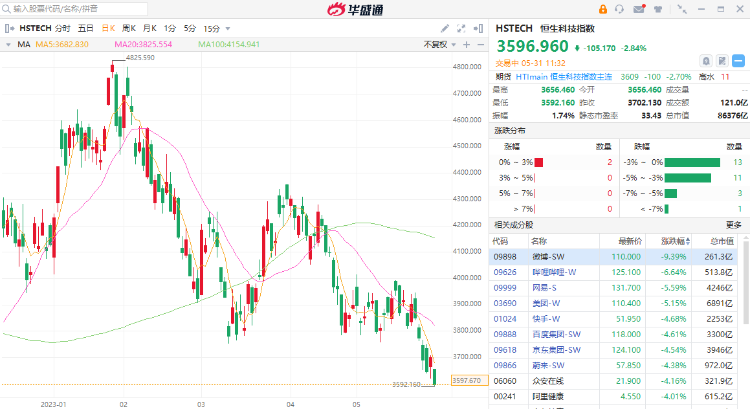Click the 3597.670 price axis marker
750x409 pixels.
click(x=468, y=381)
